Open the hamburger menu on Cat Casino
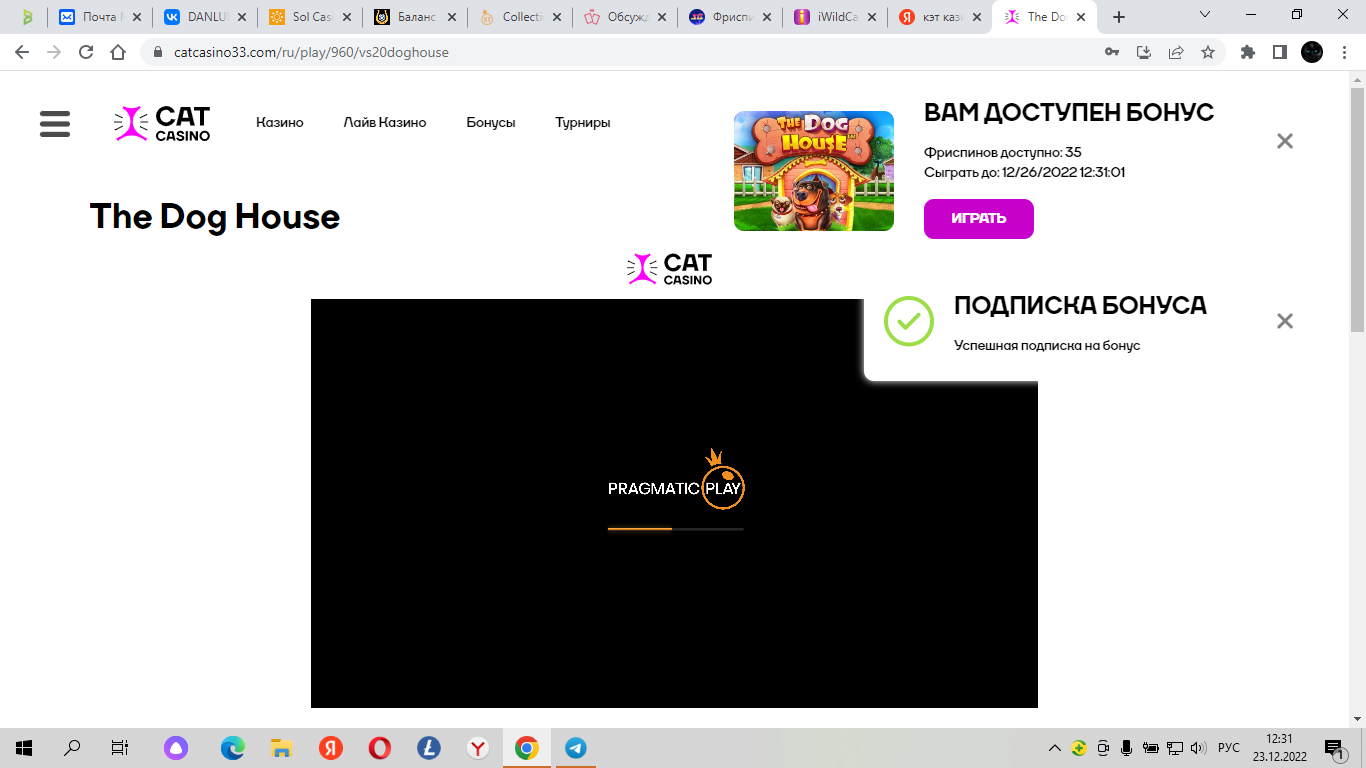This screenshot has height=768, width=1366. 55,123
